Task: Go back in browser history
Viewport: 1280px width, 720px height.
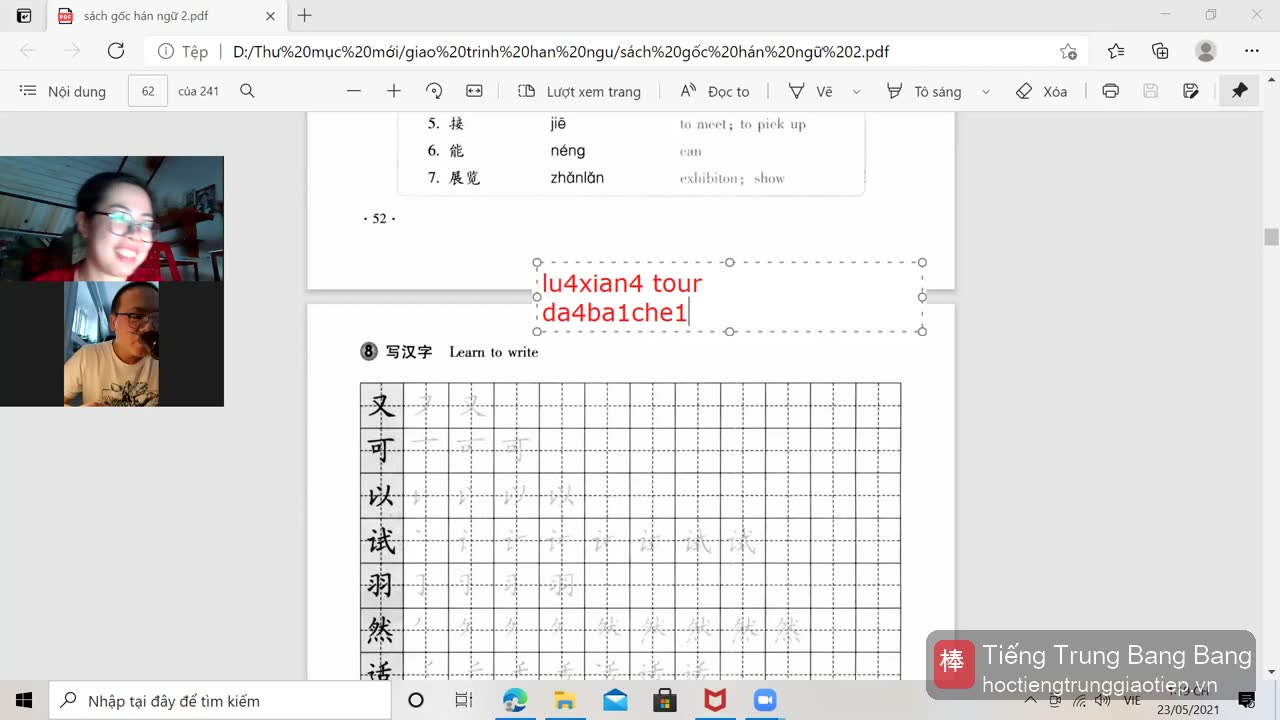Action: (28, 51)
